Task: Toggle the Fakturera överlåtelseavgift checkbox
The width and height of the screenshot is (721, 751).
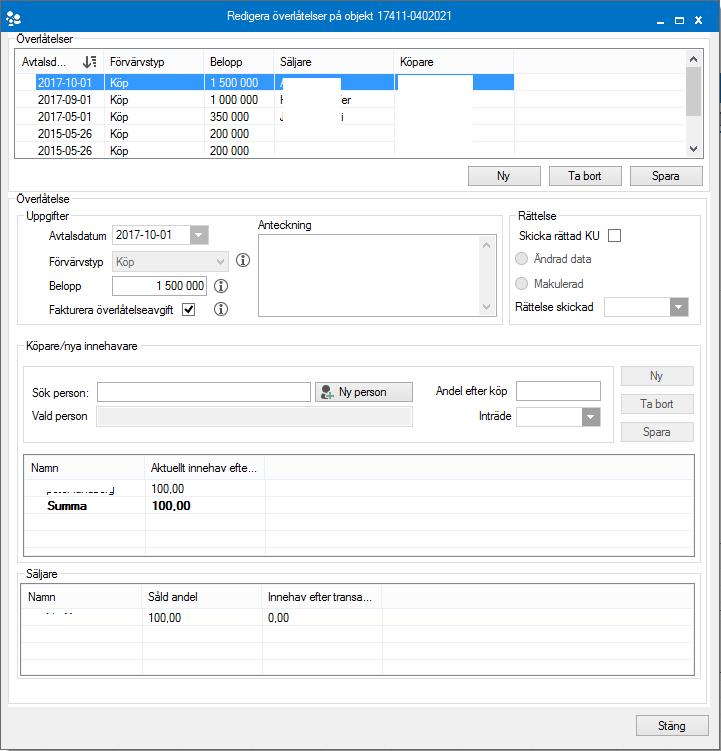Action: 189,309
